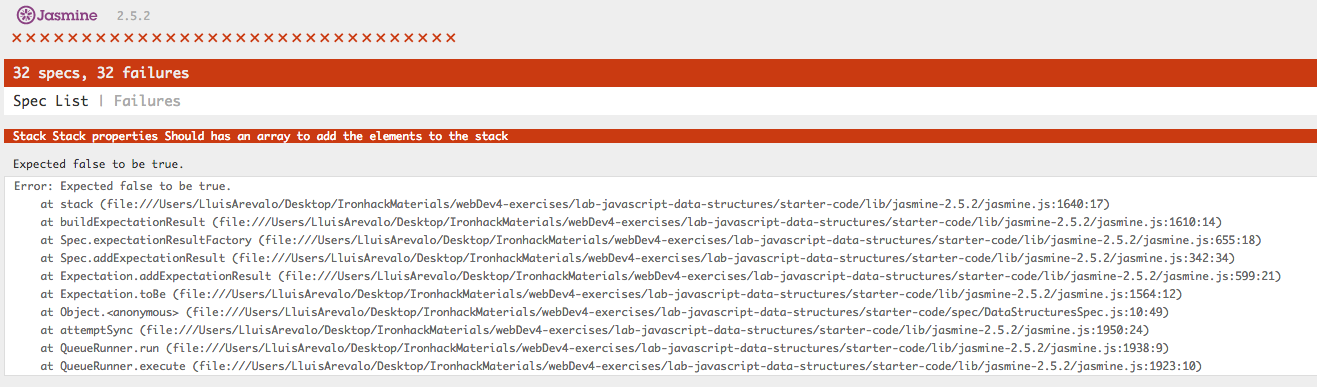Click the first red X failed spec symbol
Viewport: 1317px width, 387px height.
tap(16, 39)
